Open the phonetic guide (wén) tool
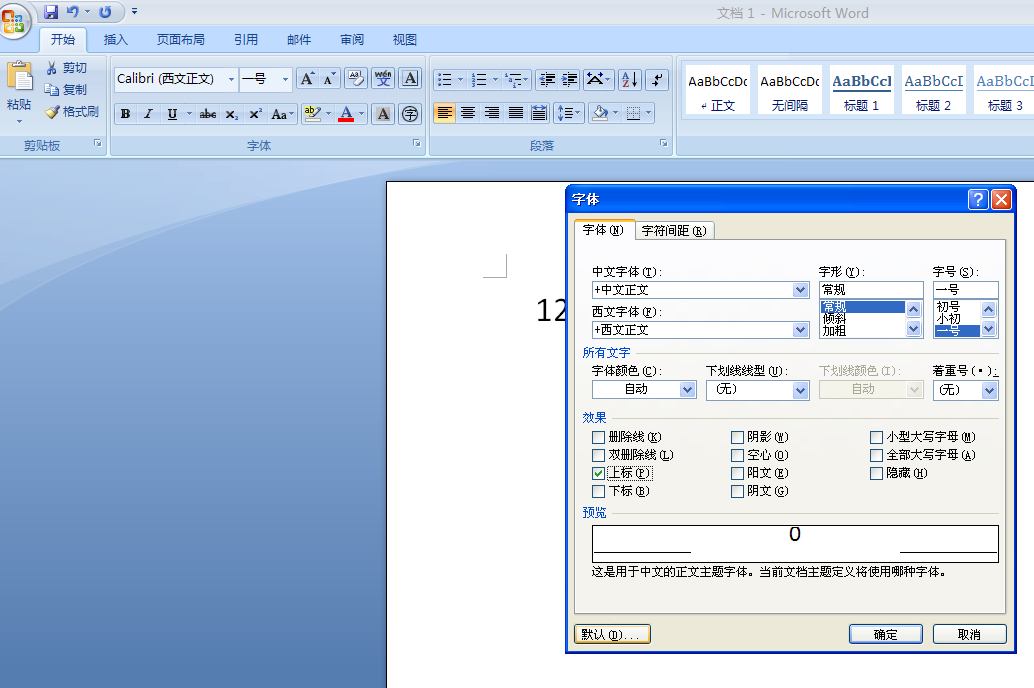This screenshot has width=1034, height=688. [383, 79]
